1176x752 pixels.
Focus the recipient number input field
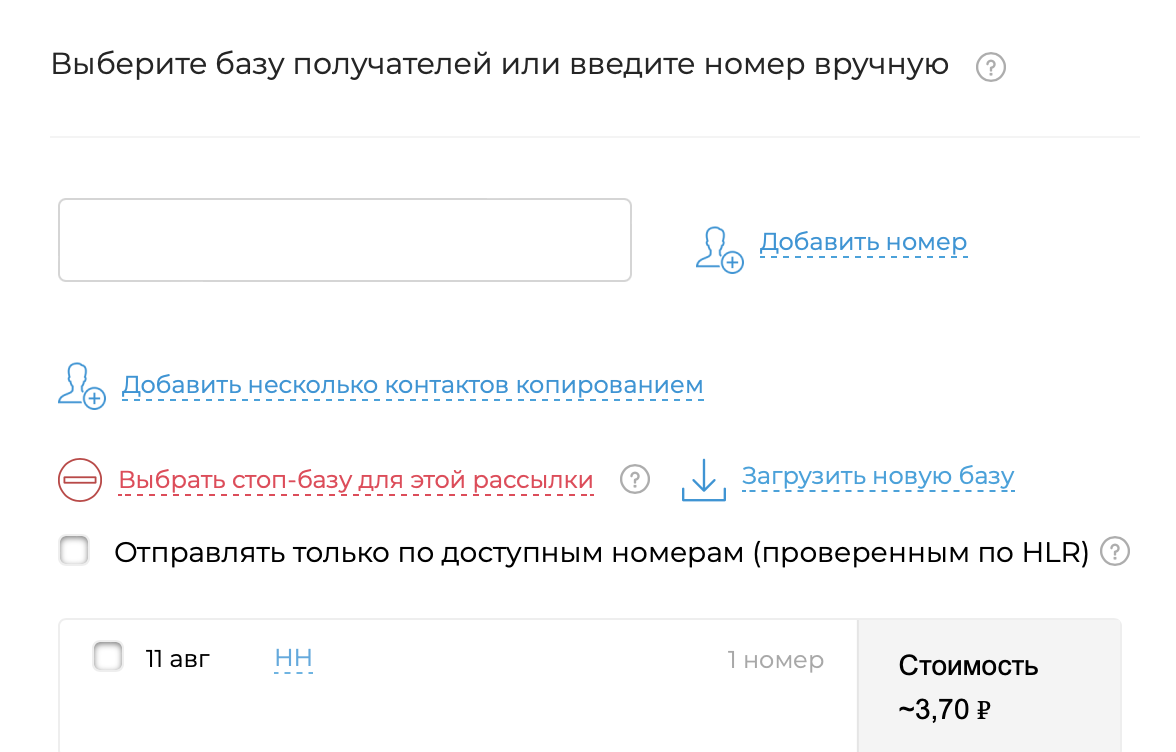(x=345, y=240)
